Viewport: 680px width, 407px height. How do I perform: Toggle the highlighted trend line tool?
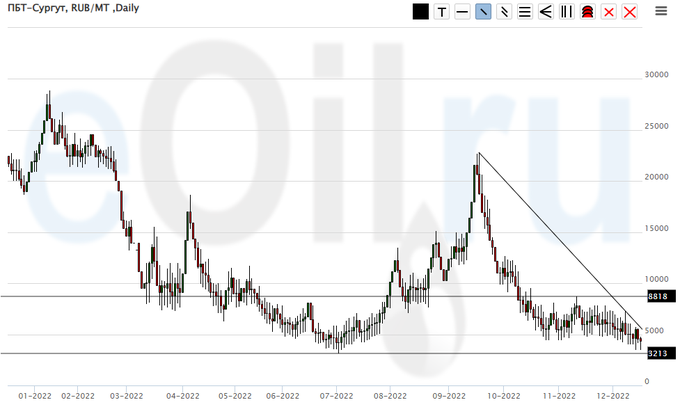pyautogui.click(x=483, y=12)
